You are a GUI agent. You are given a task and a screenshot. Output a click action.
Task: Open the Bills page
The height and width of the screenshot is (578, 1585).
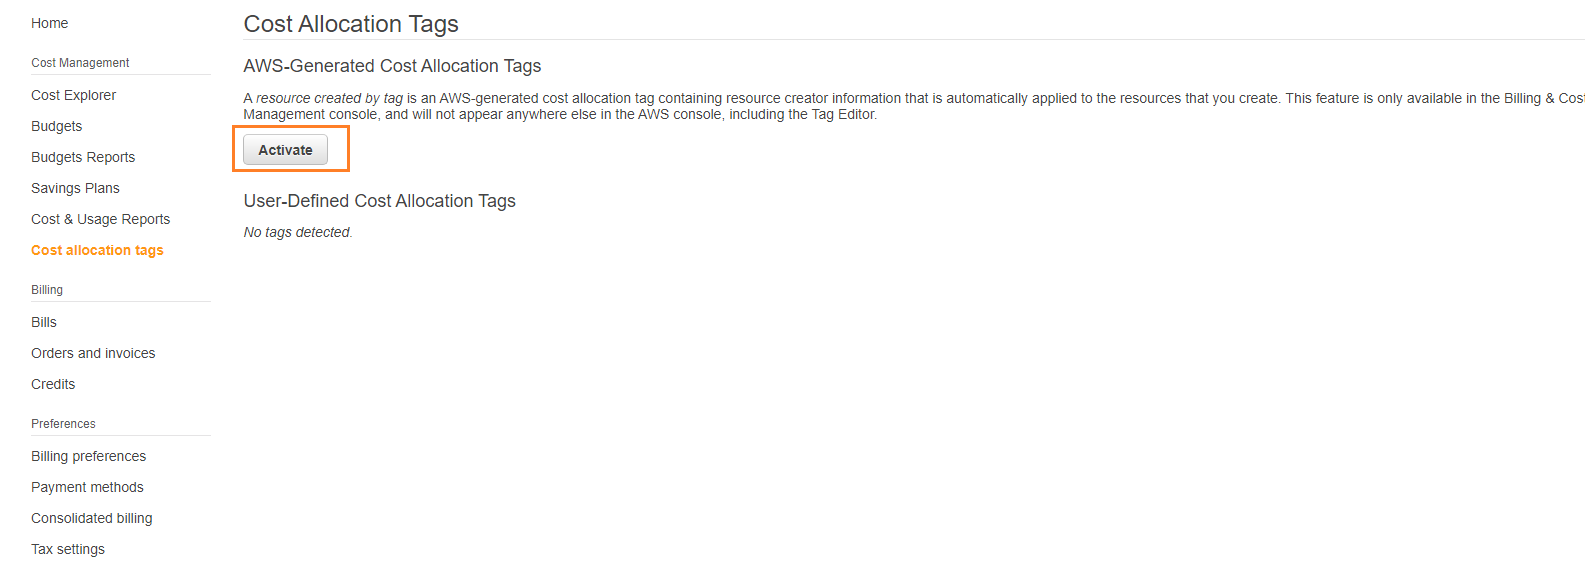tap(44, 322)
